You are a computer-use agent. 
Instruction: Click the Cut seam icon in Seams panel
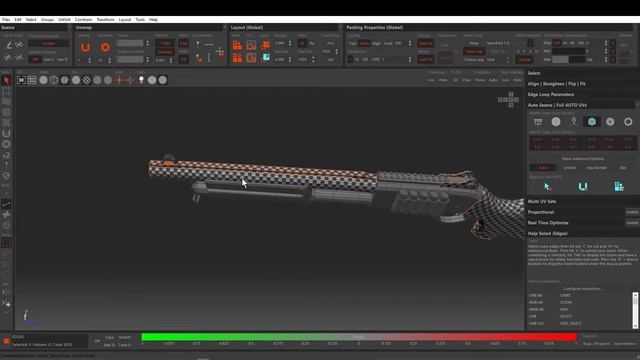pyautogui.click(x=8, y=44)
